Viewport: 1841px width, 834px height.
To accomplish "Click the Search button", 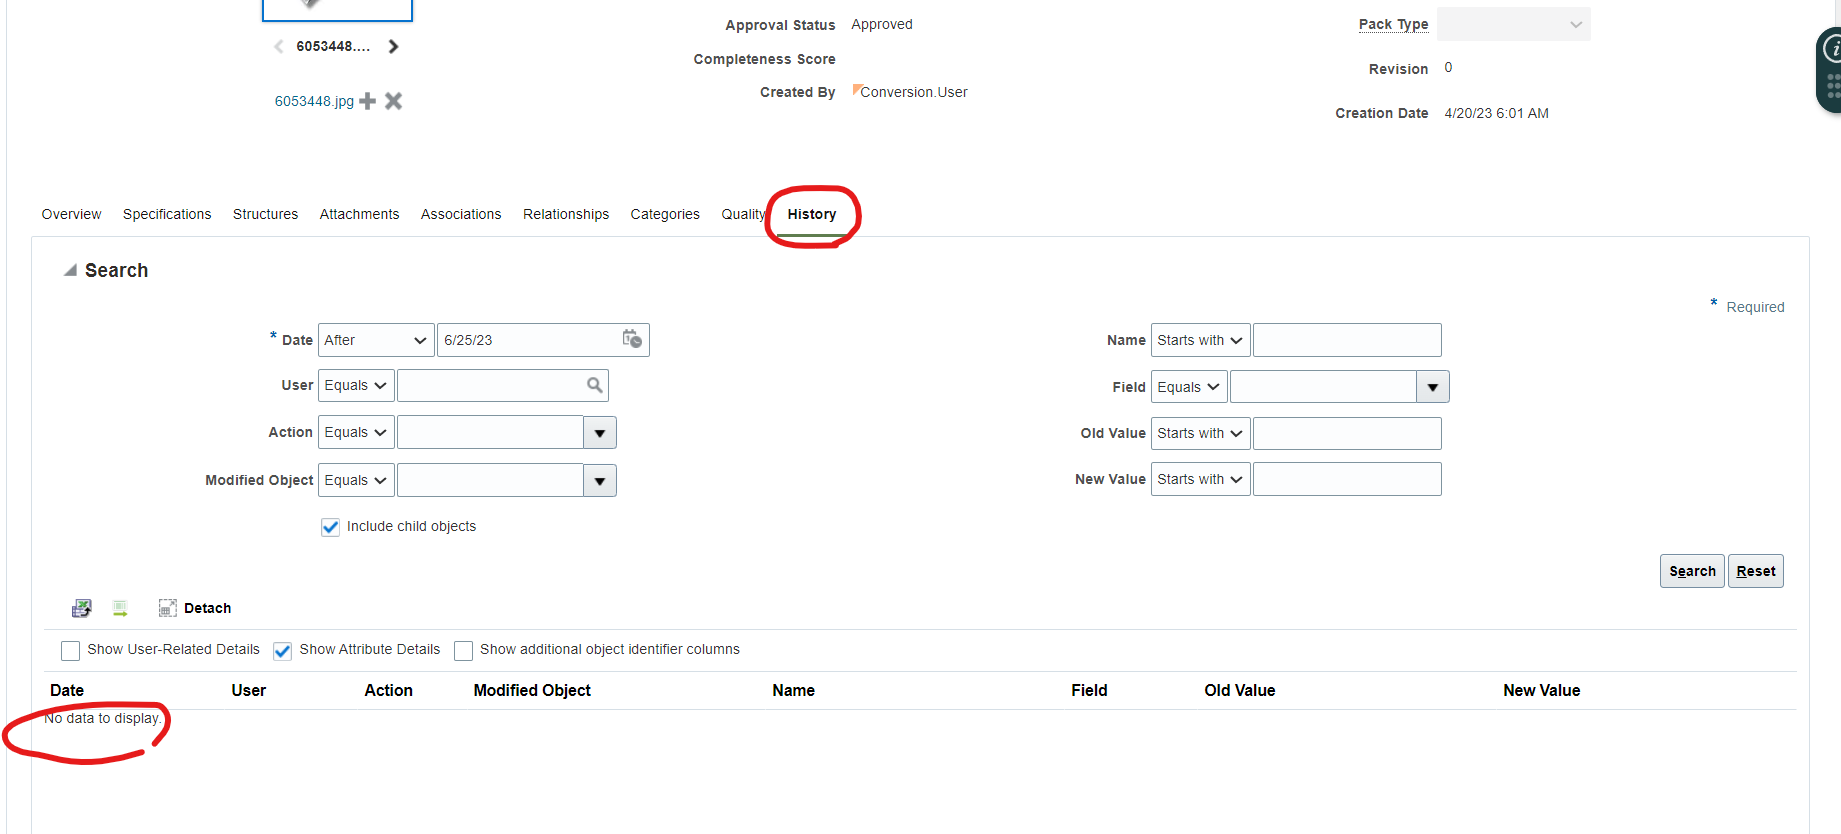I will point(1692,571).
